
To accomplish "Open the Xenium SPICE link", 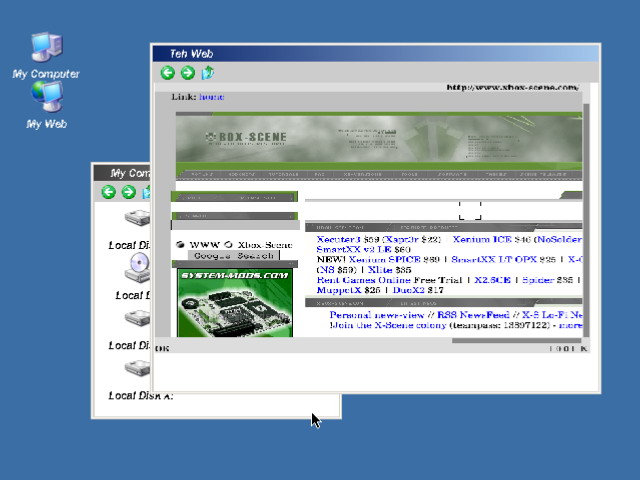I will [x=384, y=260].
